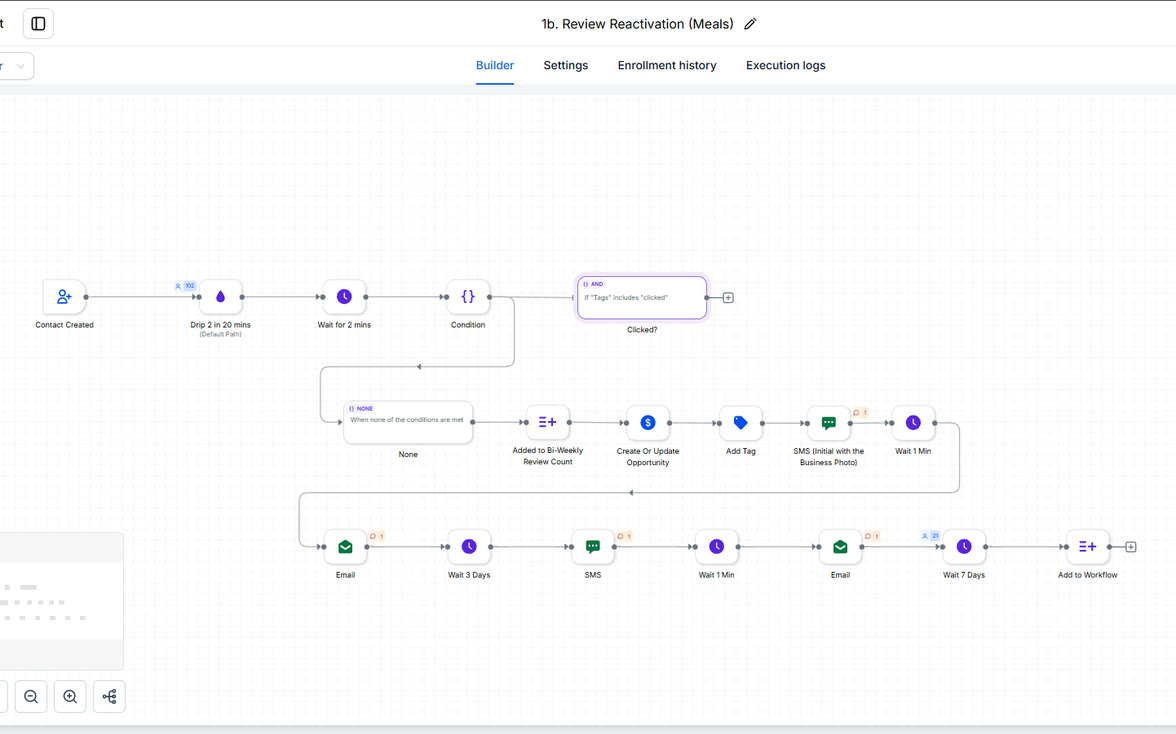This screenshot has width=1176, height=734.
Task: Click the 102 contacts badge on Drip node
Action: click(x=184, y=286)
